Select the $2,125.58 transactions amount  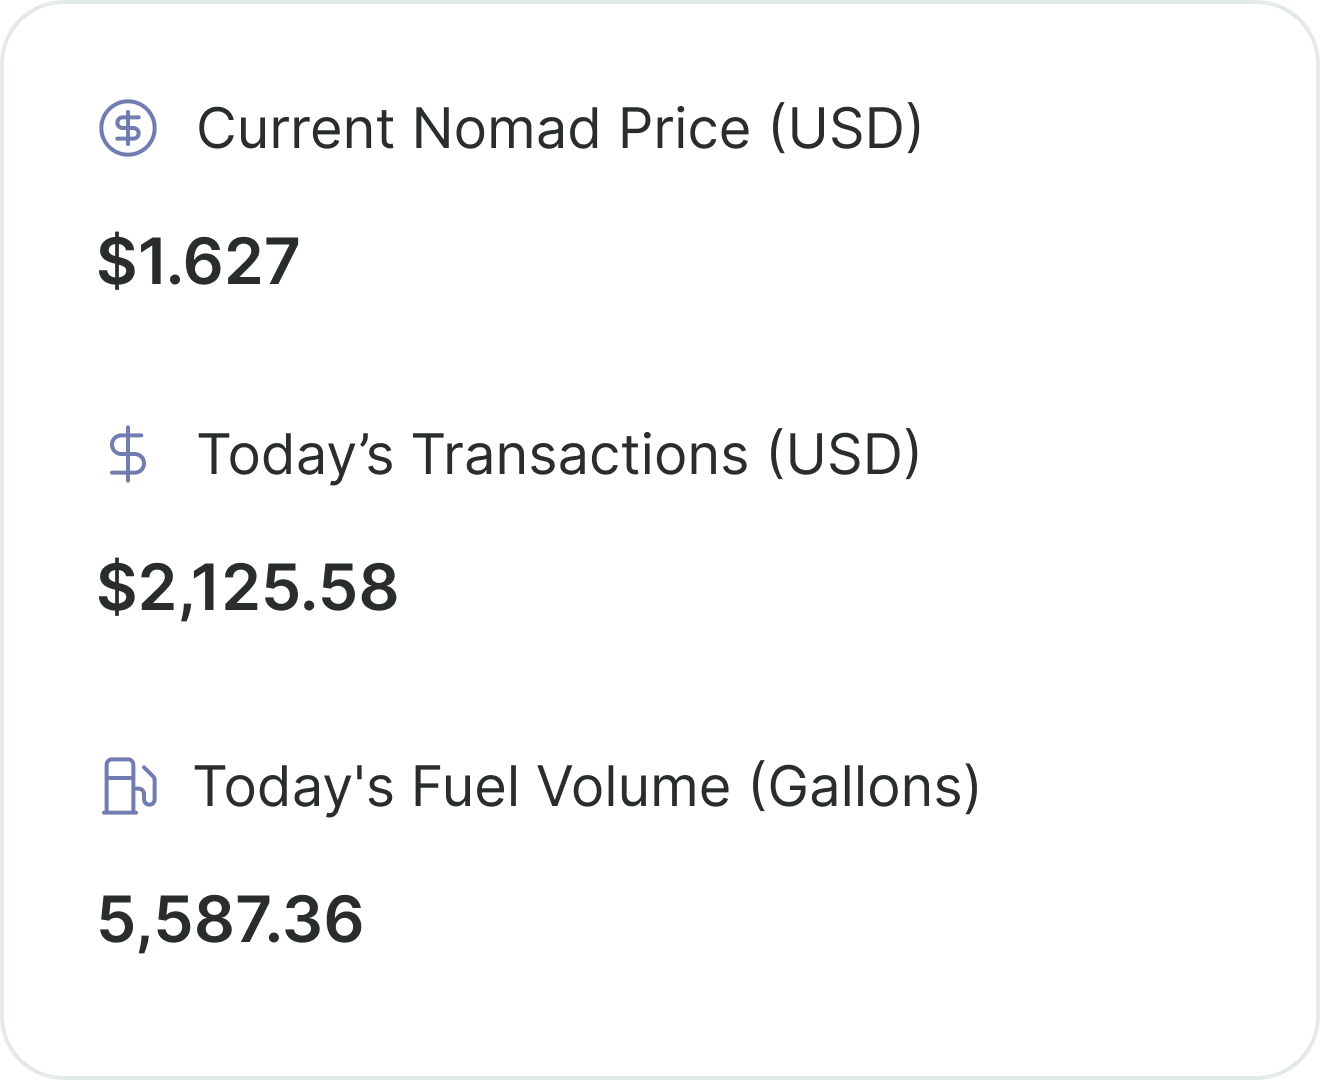(x=248, y=586)
